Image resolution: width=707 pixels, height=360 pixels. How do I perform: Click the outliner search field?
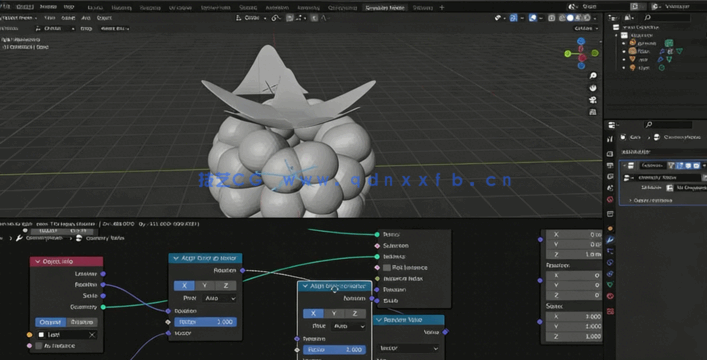click(x=667, y=18)
